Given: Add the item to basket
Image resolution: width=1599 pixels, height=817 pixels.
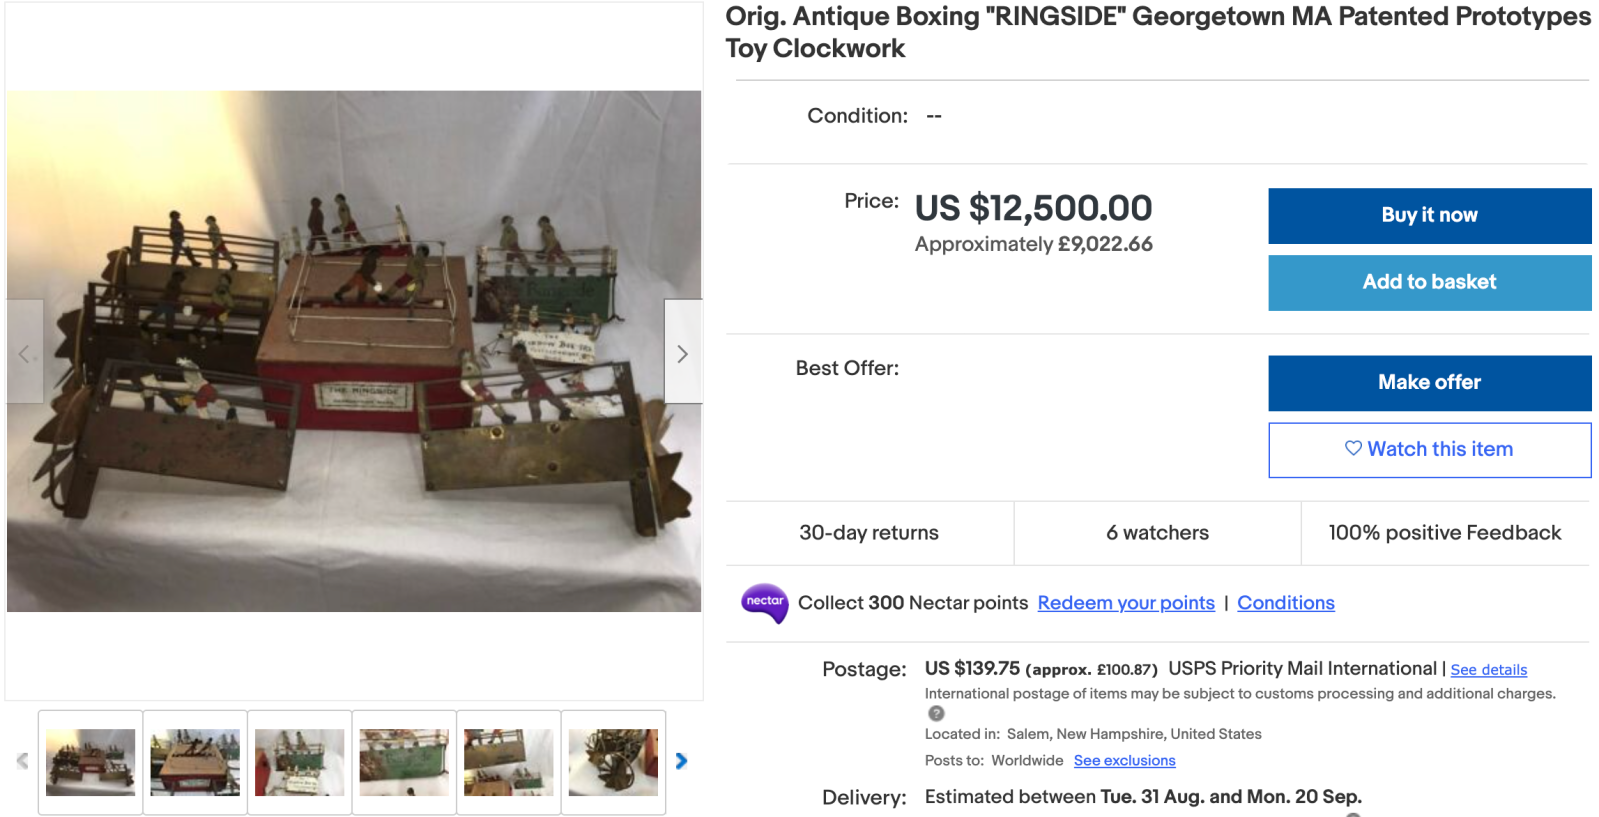Looking at the screenshot, I should [1429, 283].
